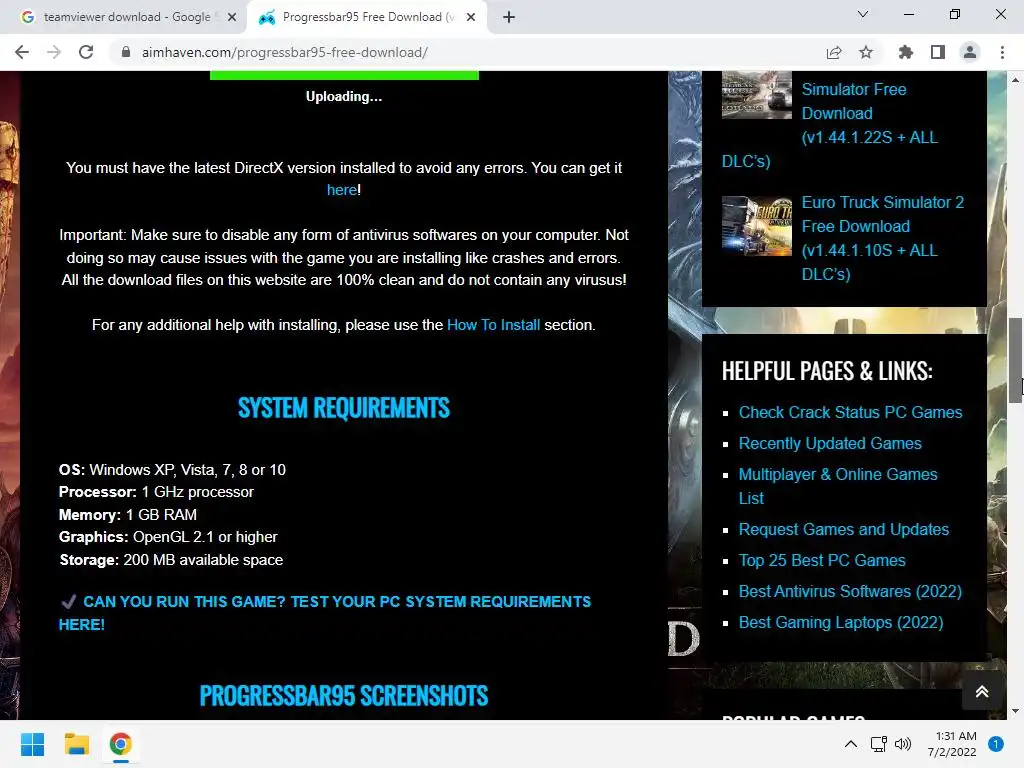Click the scroll-to-top double chevron button

[982, 692]
